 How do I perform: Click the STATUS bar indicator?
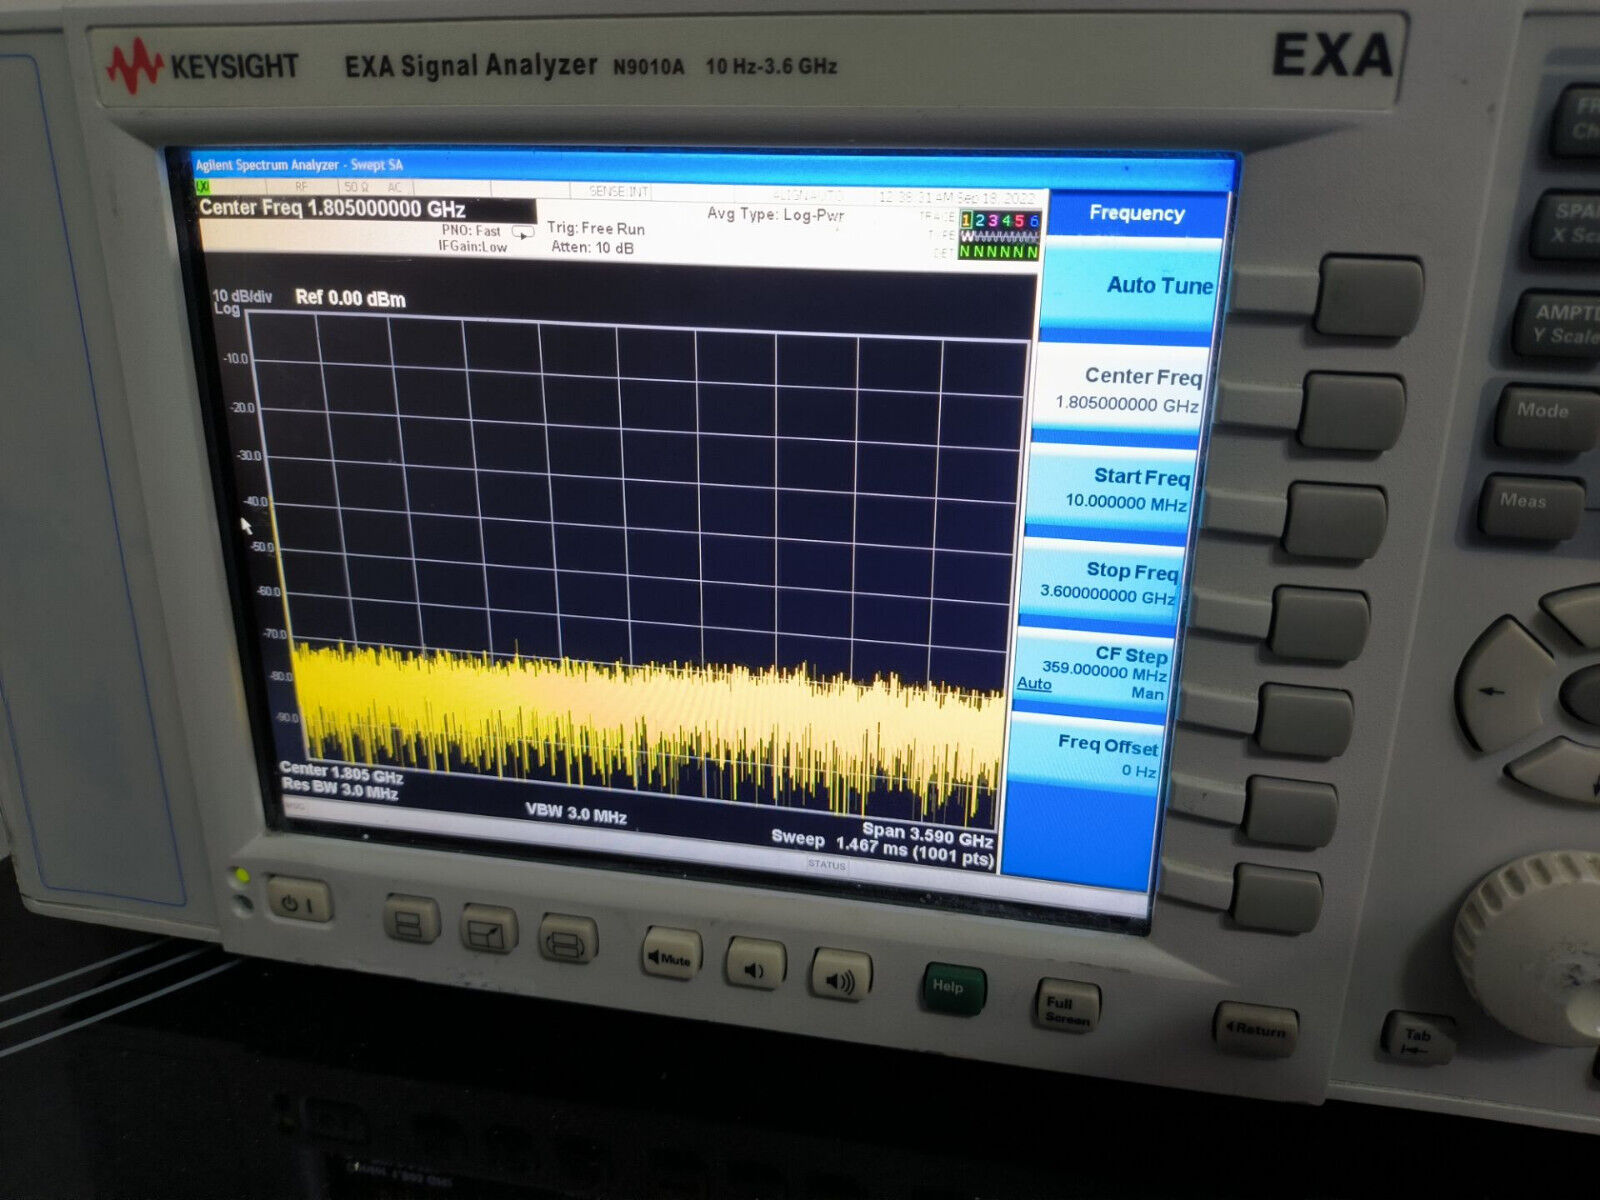click(x=826, y=864)
